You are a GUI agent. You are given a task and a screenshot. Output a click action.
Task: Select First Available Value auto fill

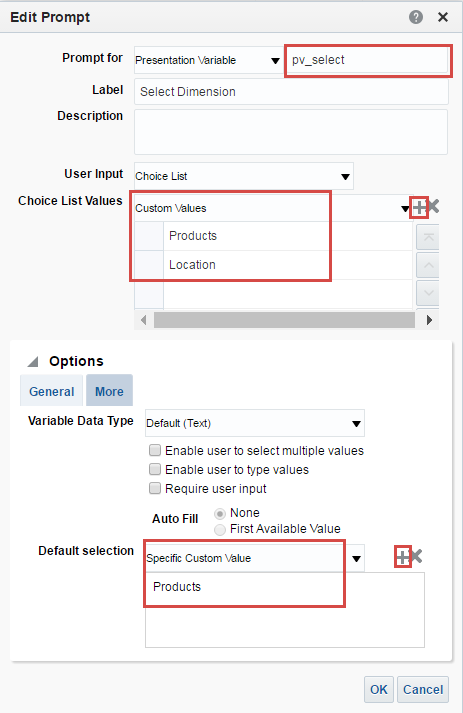coord(220,530)
